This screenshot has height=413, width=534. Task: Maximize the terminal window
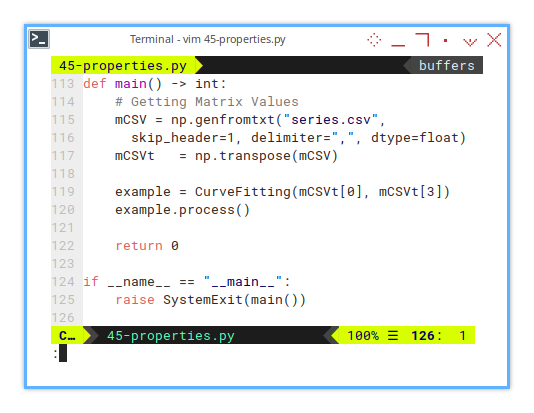coord(422,39)
